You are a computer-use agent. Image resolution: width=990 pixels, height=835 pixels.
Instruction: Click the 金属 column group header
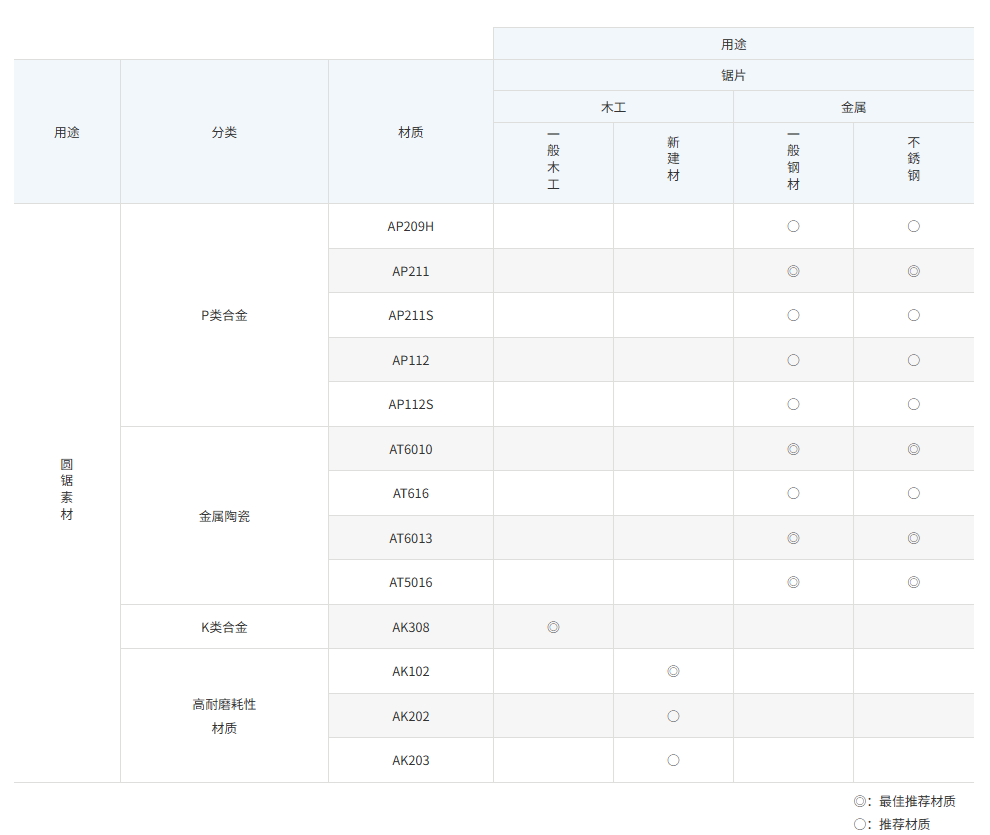point(853,107)
